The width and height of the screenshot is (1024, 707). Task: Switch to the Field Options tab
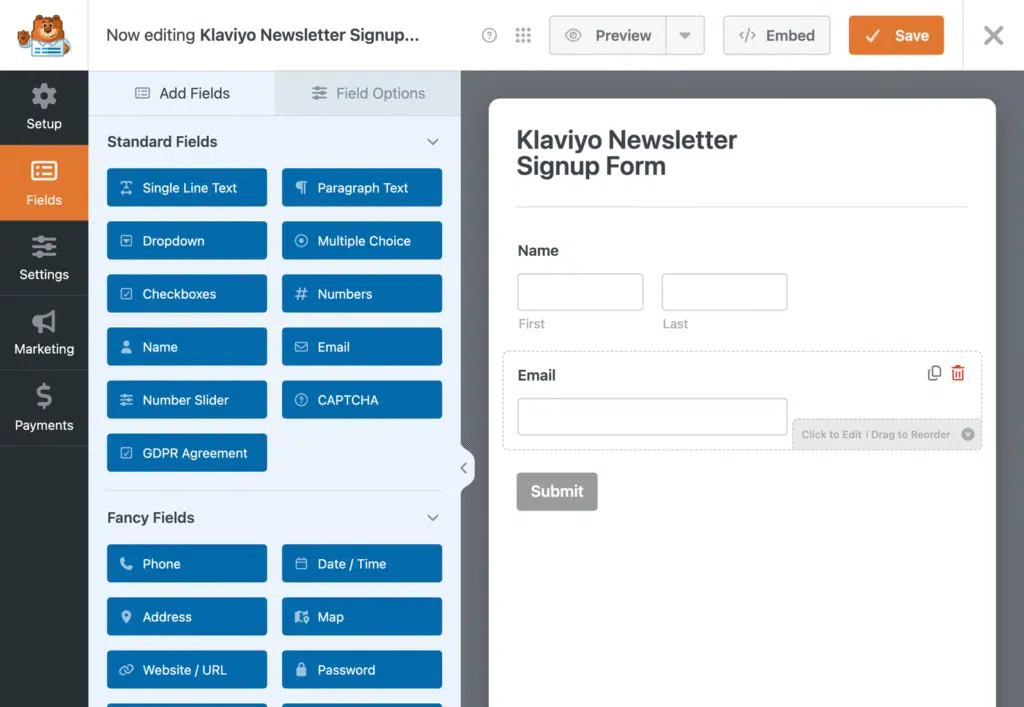(x=368, y=93)
